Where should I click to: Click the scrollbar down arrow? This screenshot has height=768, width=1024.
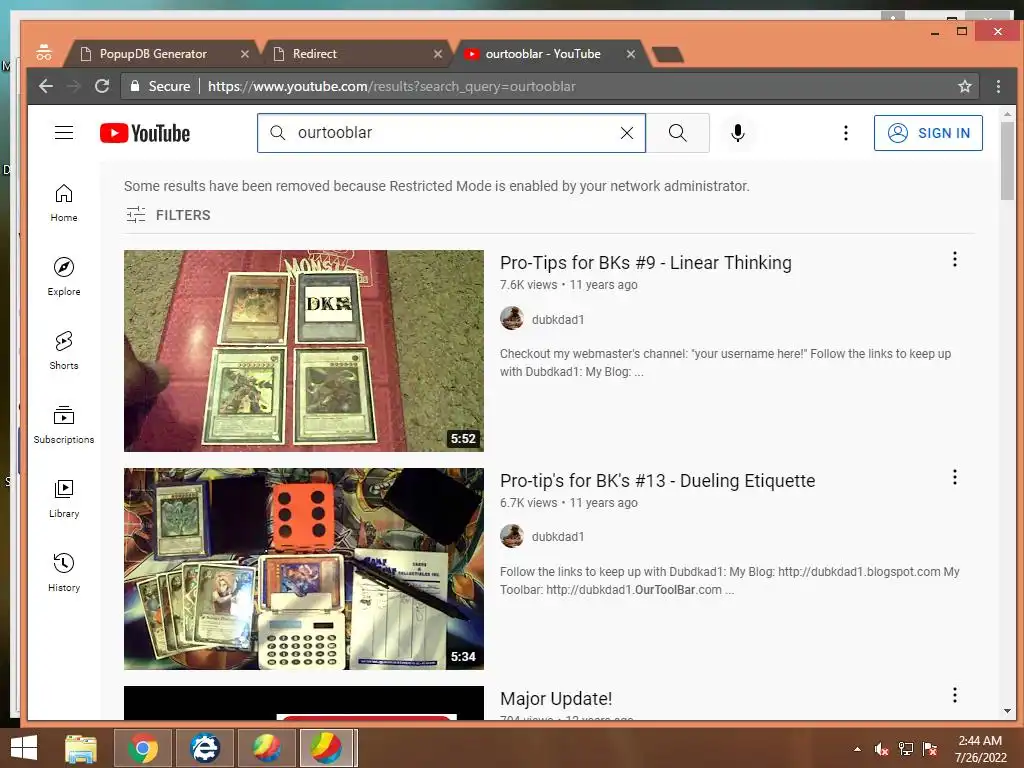[1007, 711]
